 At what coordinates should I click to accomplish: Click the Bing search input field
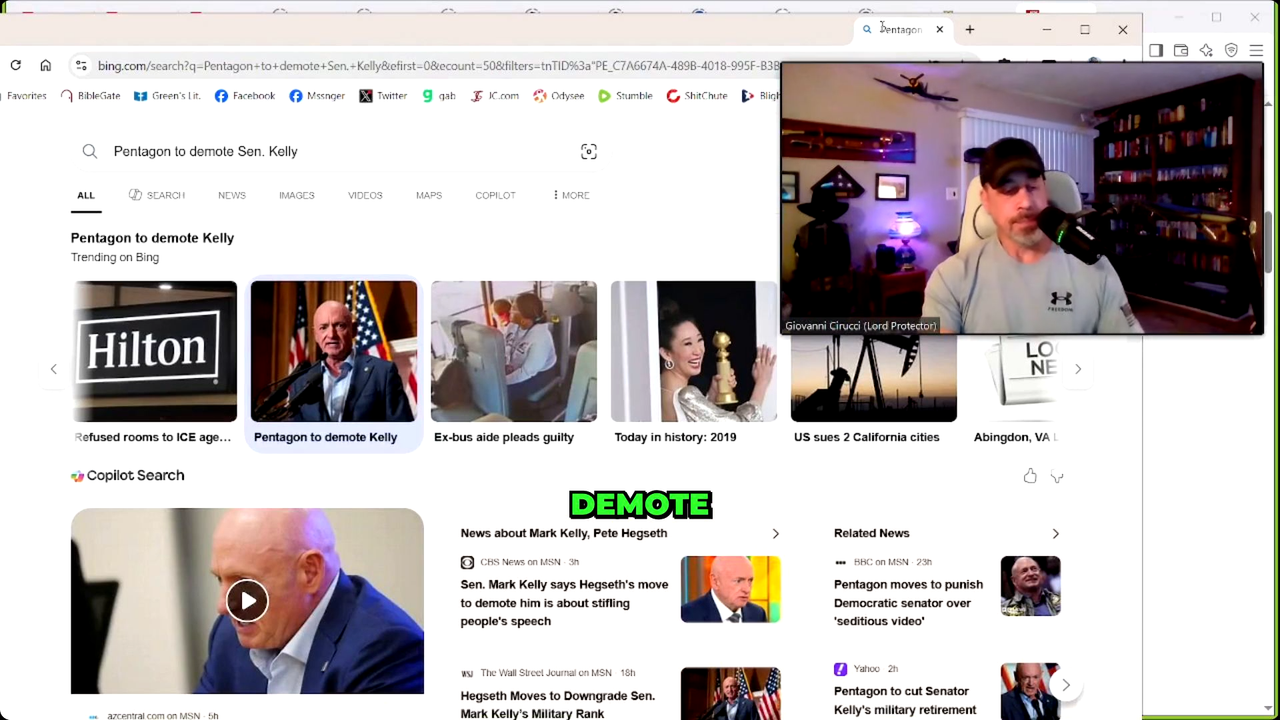tap(330, 152)
